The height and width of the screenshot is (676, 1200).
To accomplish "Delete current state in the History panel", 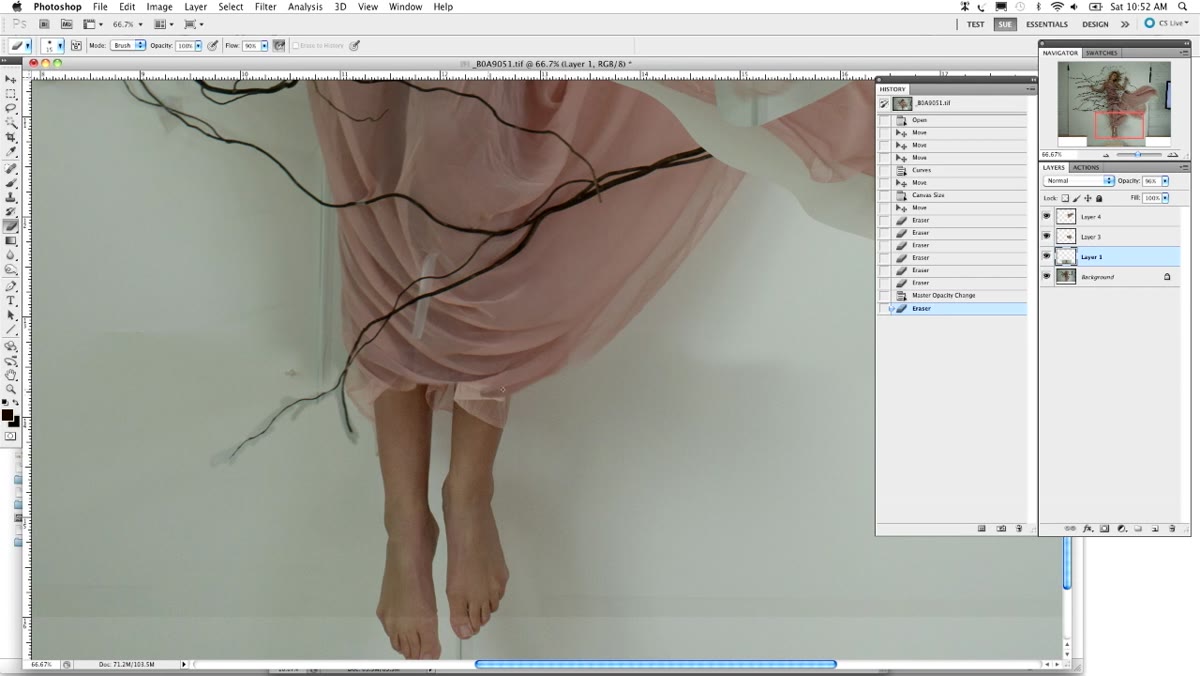I will click(1019, 528).
